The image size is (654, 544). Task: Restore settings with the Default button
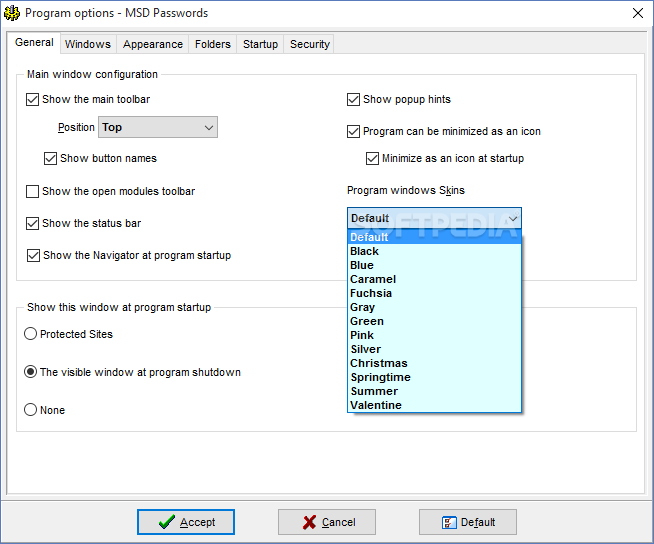coord(468,522)
